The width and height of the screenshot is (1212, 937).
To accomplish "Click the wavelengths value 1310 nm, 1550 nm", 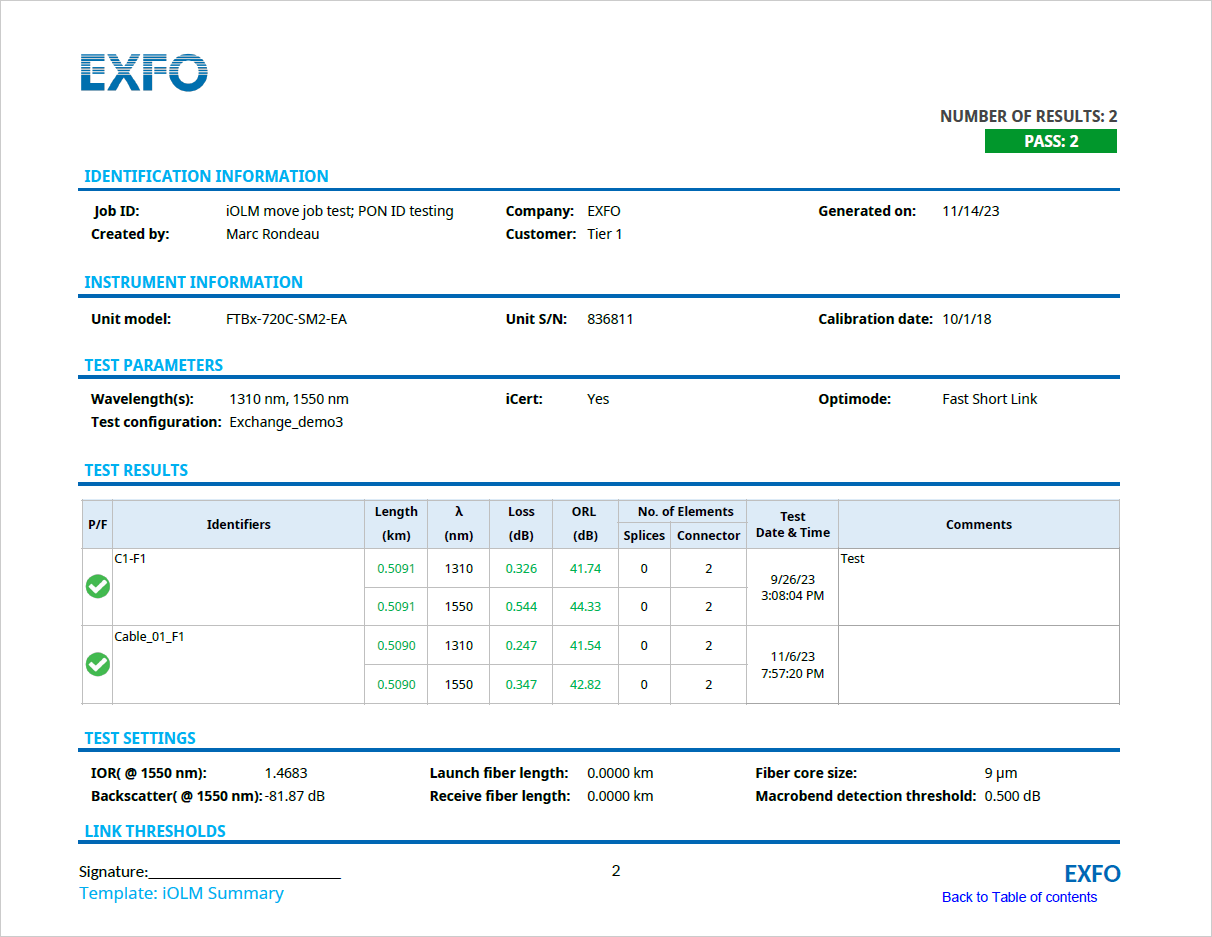I will [x=289, y=399].
